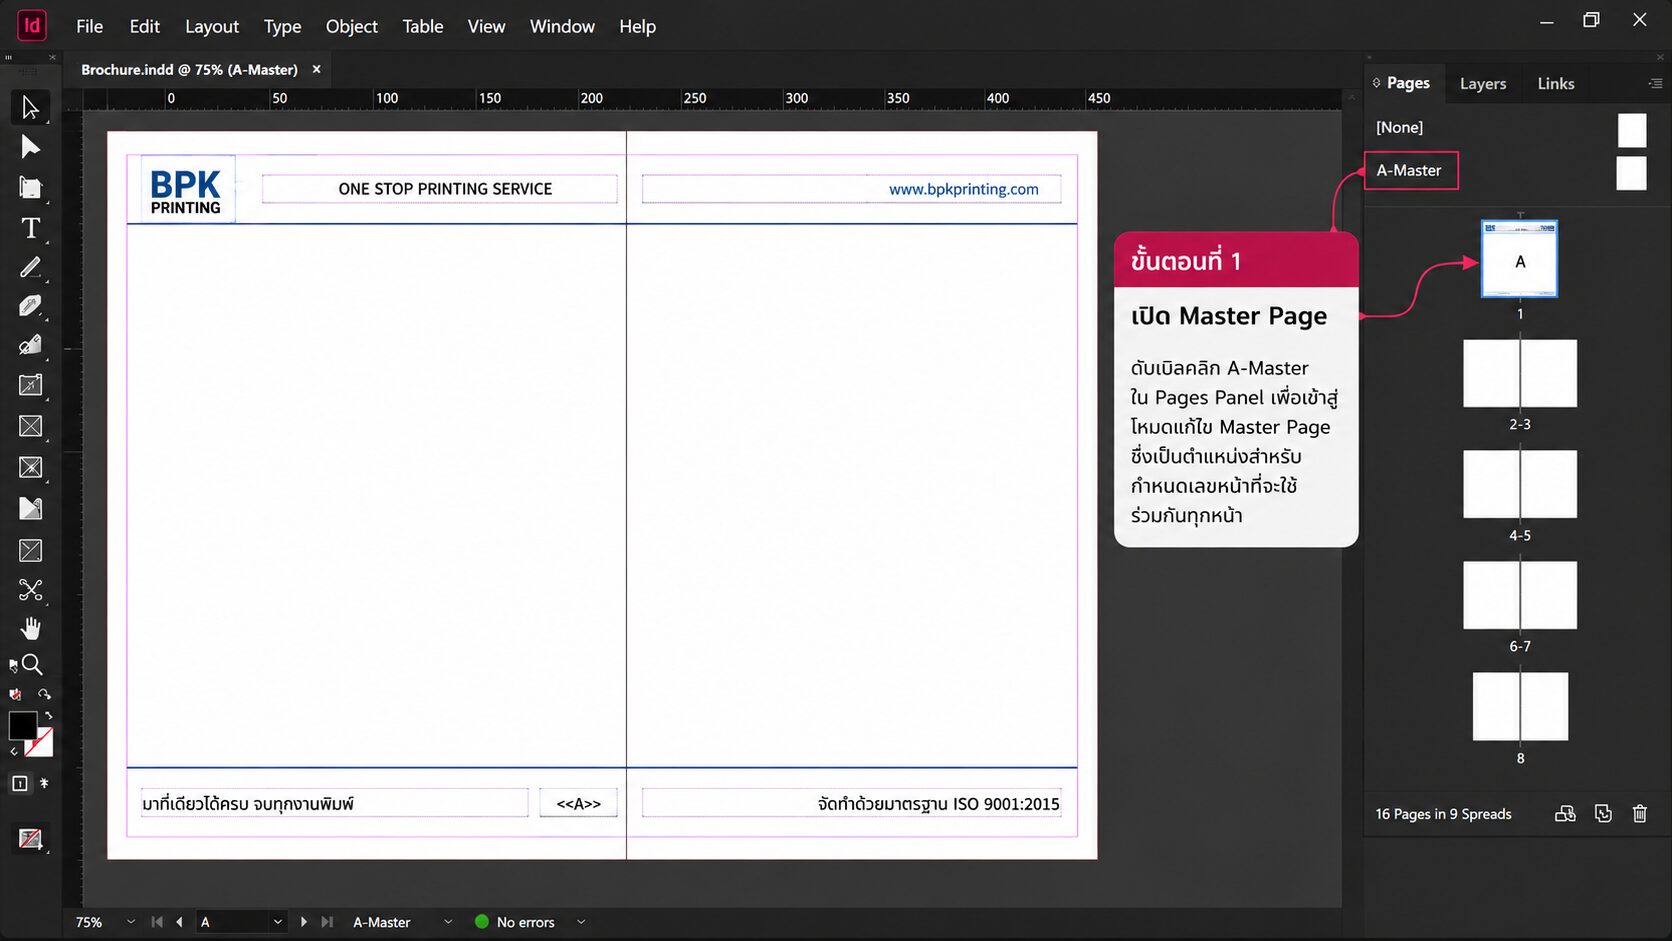This screenshot has width=1672, height=941.
Task: Open the Table menu
Action: pyautogui.click(x=422, y=26)
